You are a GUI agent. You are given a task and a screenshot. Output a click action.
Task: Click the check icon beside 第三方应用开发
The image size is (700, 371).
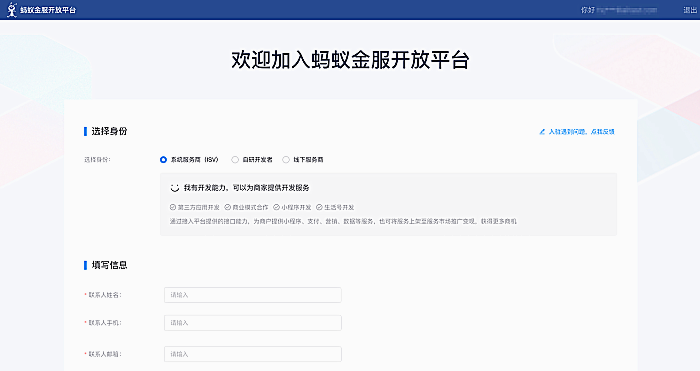pos(173,207)
